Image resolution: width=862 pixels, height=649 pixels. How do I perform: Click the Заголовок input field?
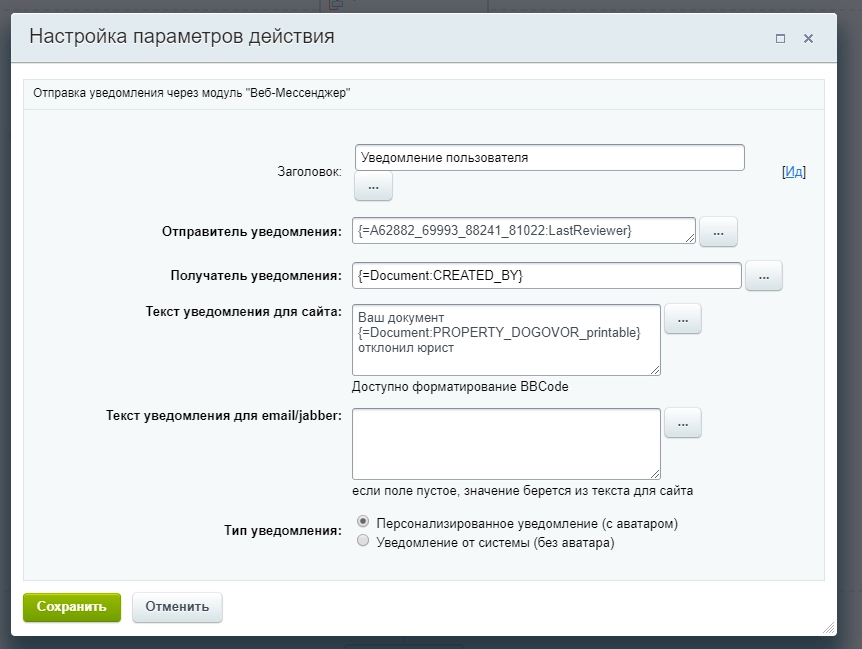point(550,157)
